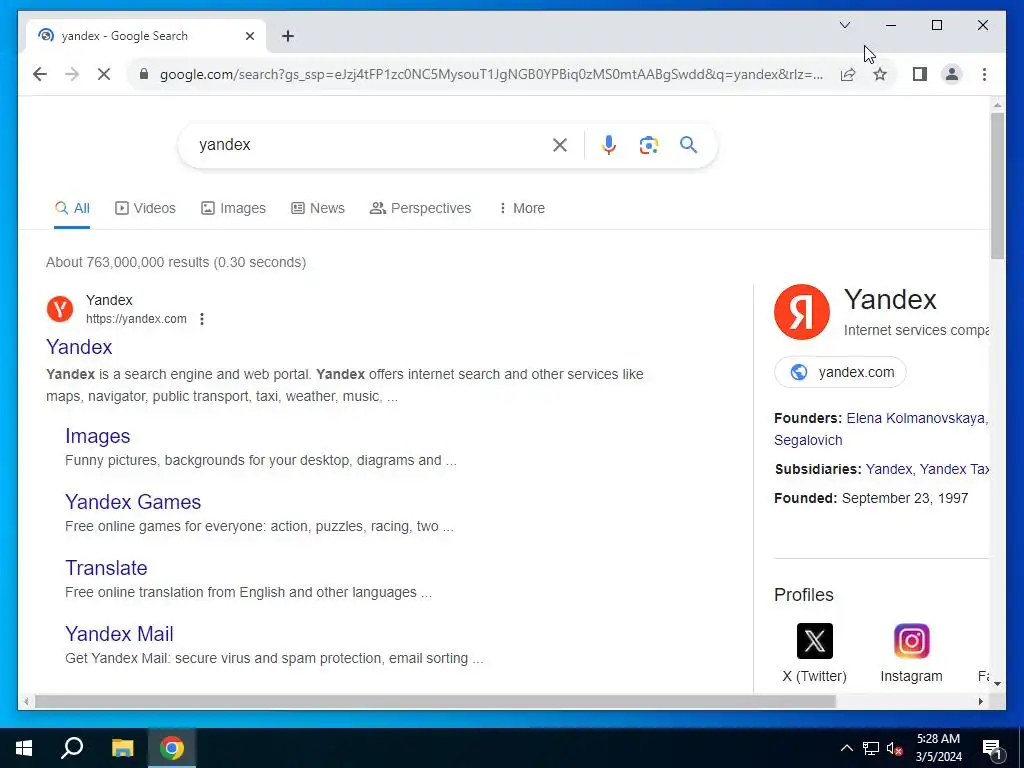Open the Translate sitelink
This screenshot has width=1024, height=768.
point(106,568)
